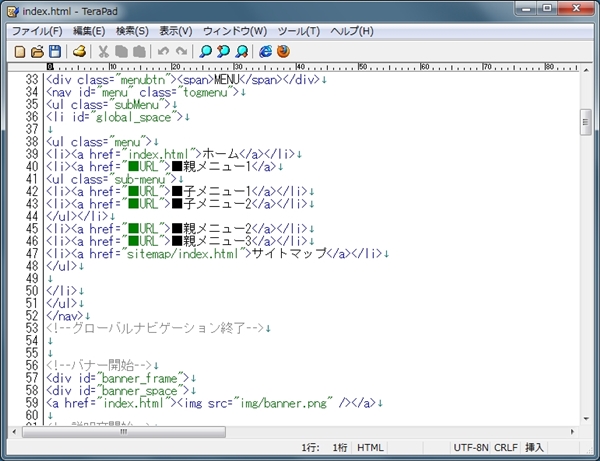This screenshot has width=600, height=461.
Task: Click the vertical scrollbar thumb
Action: pyautogui.click(x=586, y=122)
